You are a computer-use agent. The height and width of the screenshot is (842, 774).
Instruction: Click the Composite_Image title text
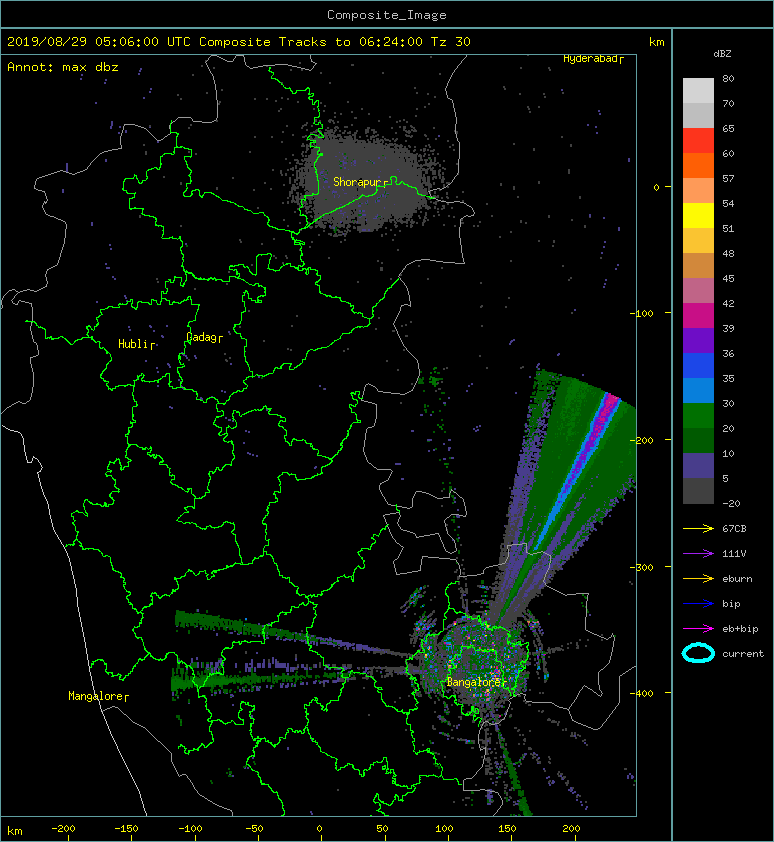click(387, 15)
